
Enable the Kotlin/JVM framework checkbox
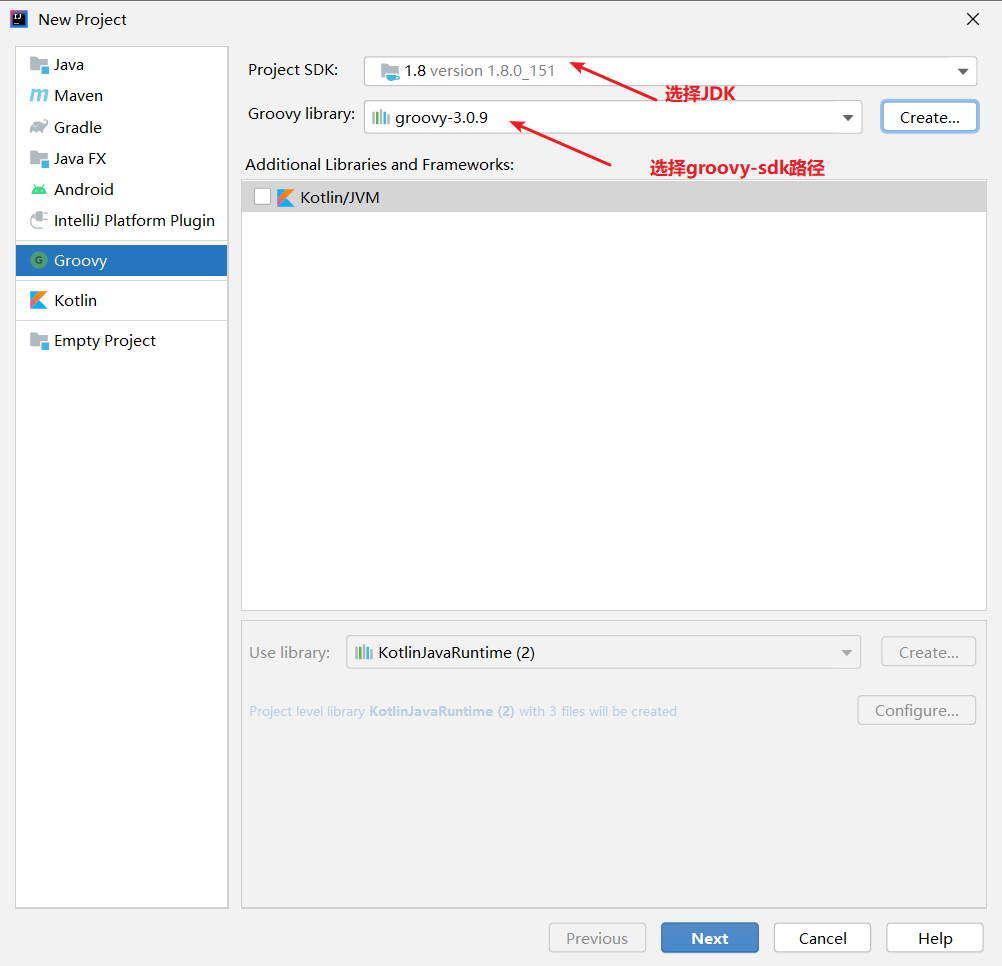click(x=262, y=197)
